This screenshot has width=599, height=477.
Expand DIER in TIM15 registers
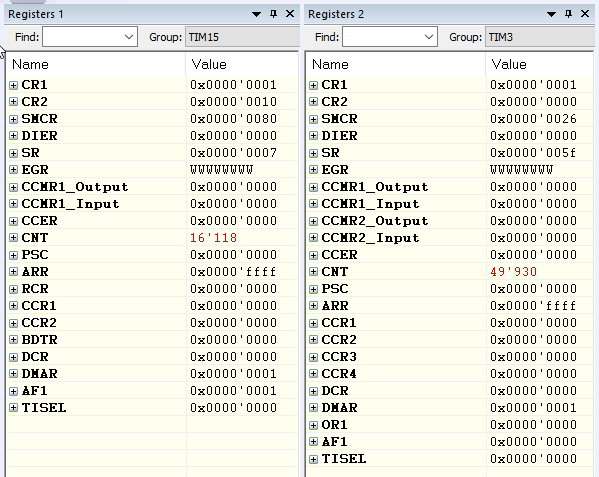(13, 136)
